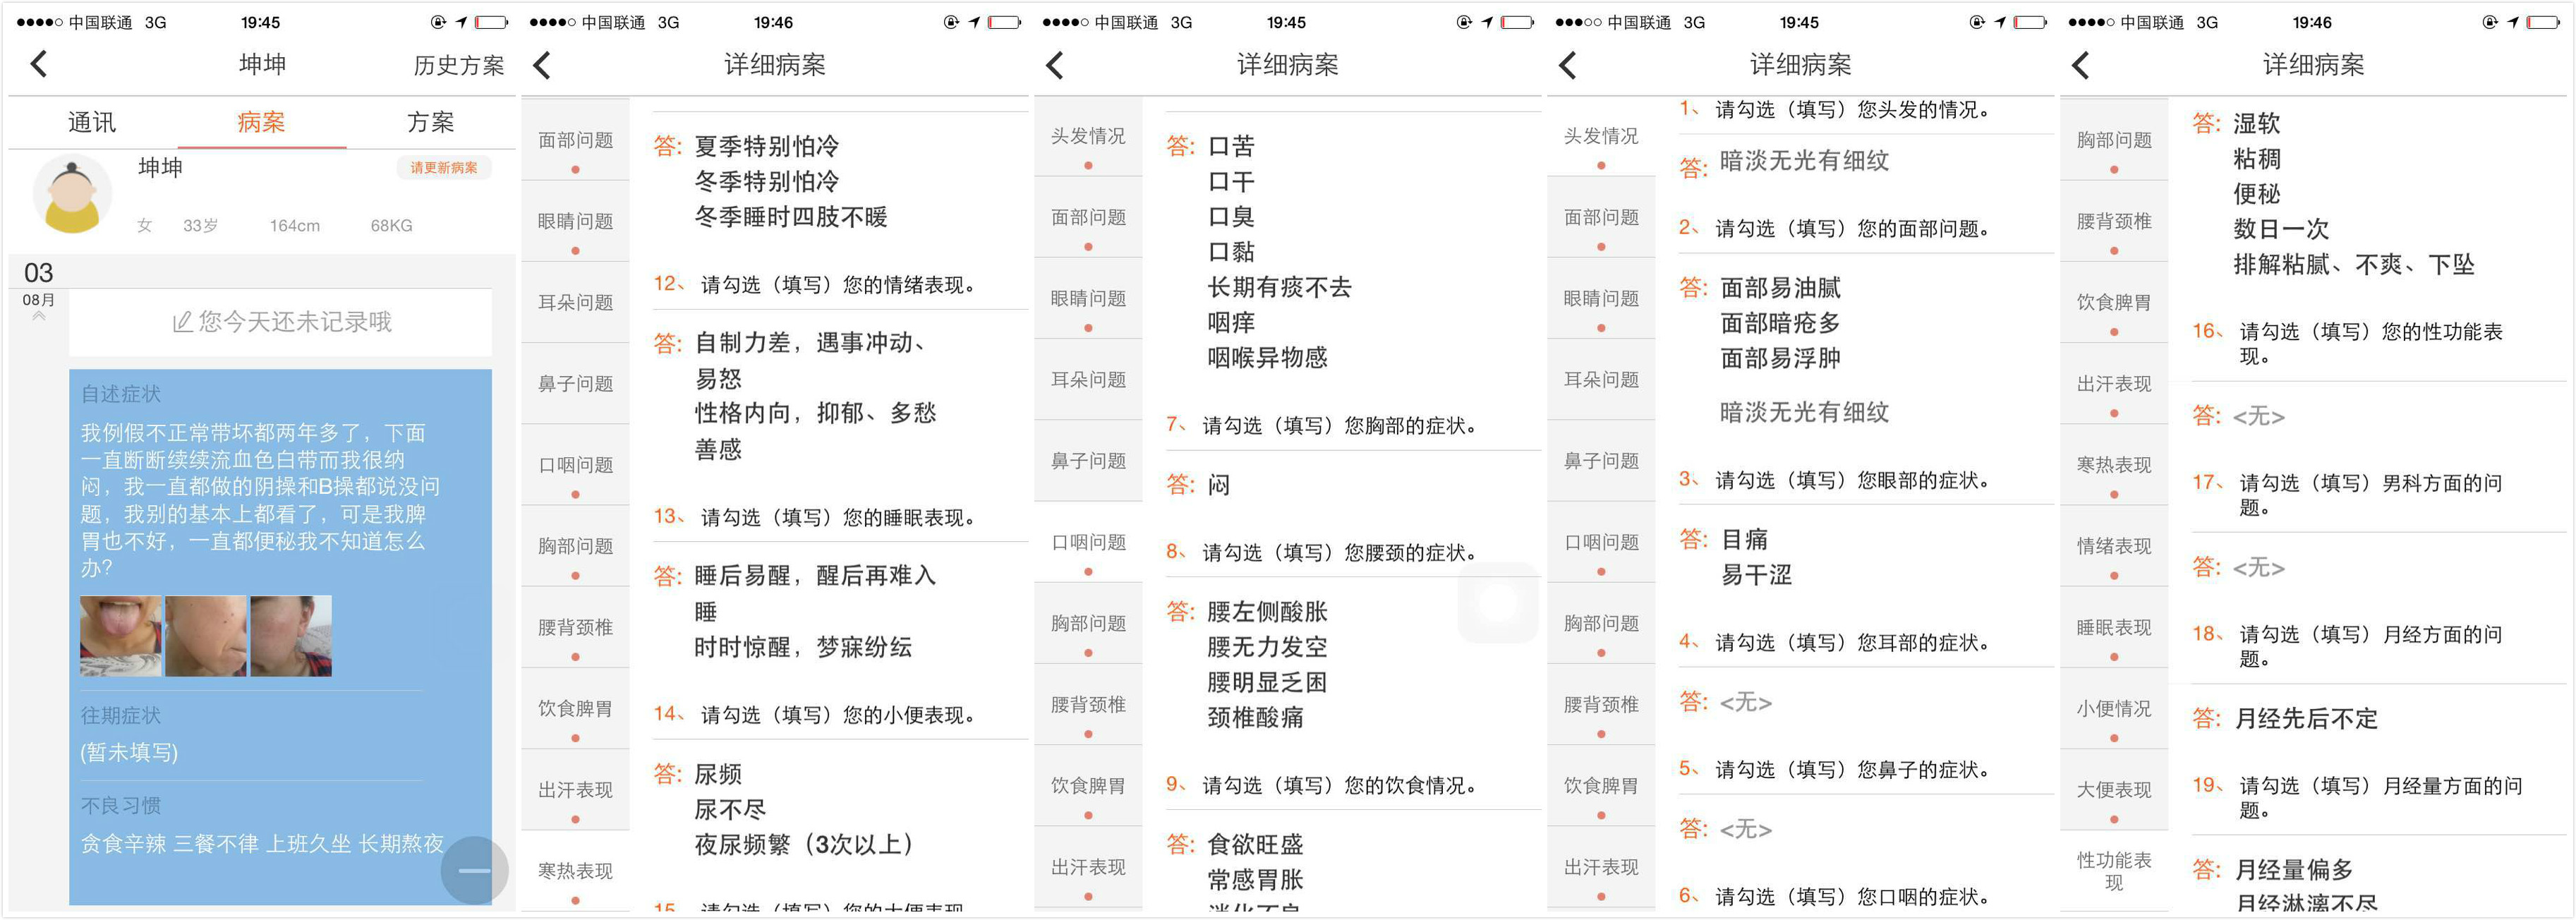2576x920 pixels.
Task: Tap question 19、请勾选月经量方面的问题
Action: click(x=2357, y=797)
